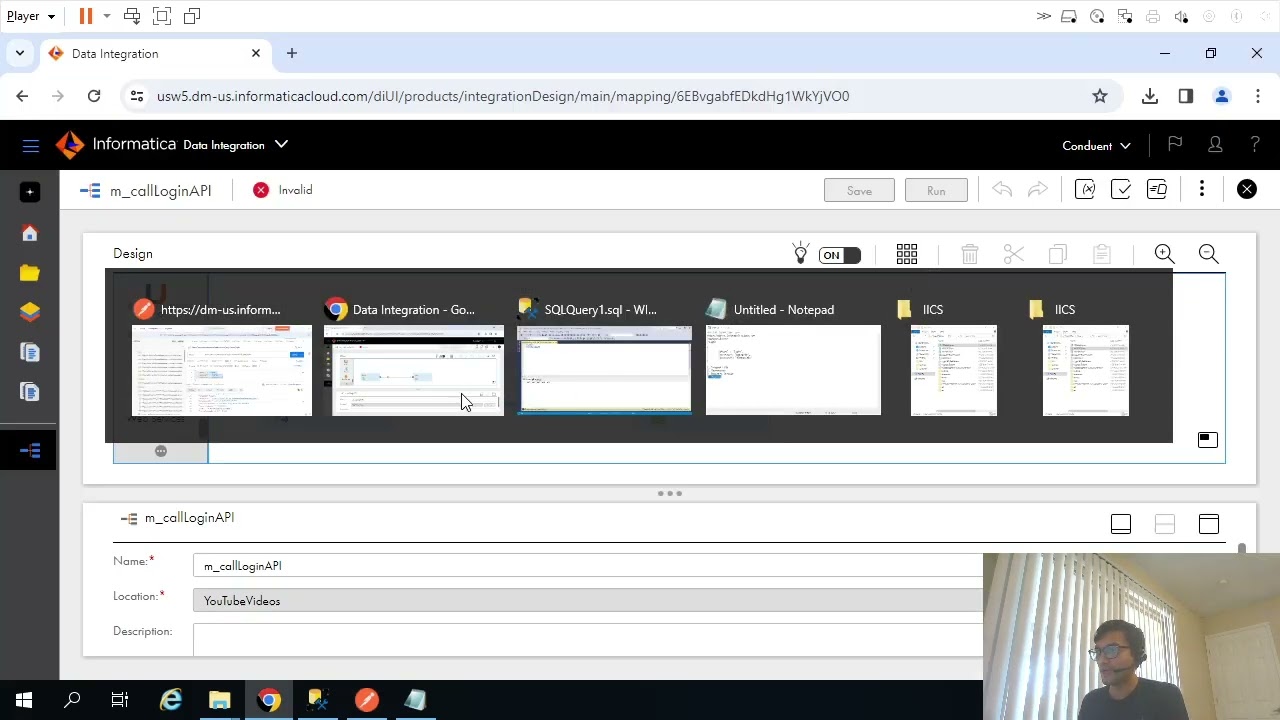
Task: Open the parameter panel (x) icon
Action: click(1085, 190)
